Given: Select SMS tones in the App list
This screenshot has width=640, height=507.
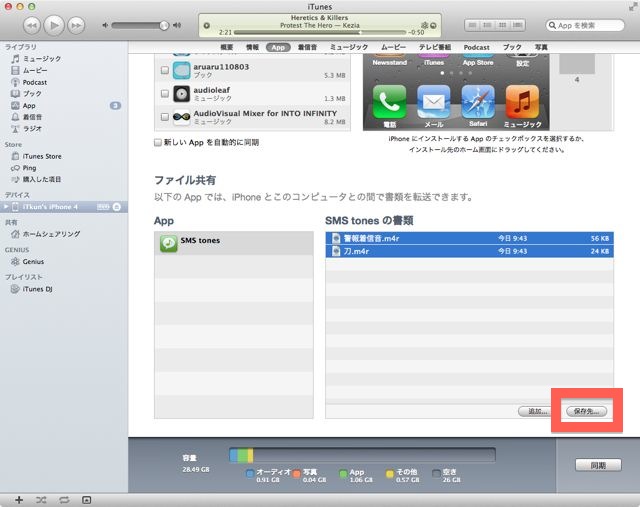Looking at the screenshot, I should click(x=234, y=243).
